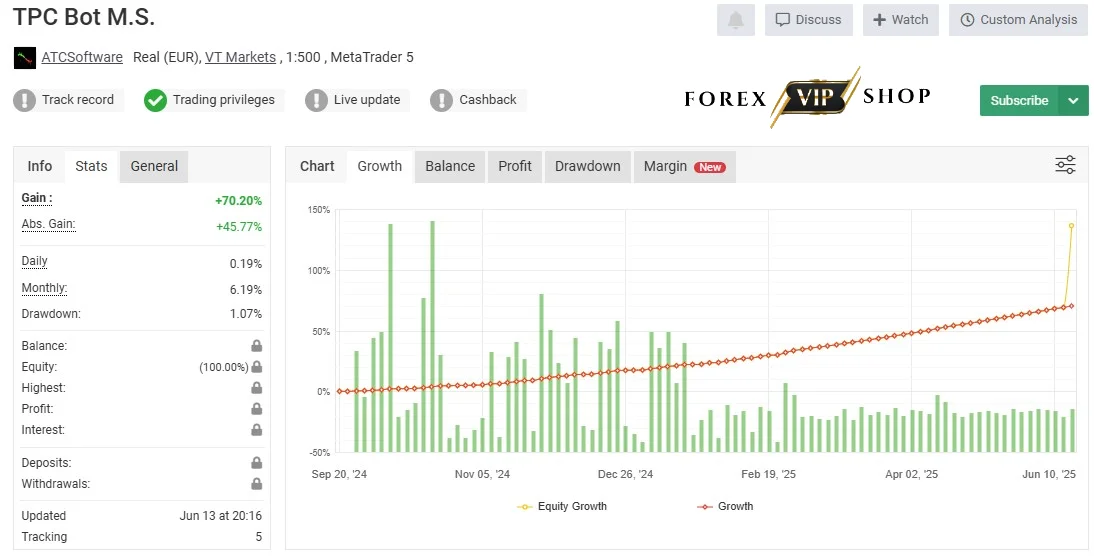The width and height of the screenshot is (1094, 556).
Task: Click the Cashback exclamation icon
Action: [x=441, y=100]
